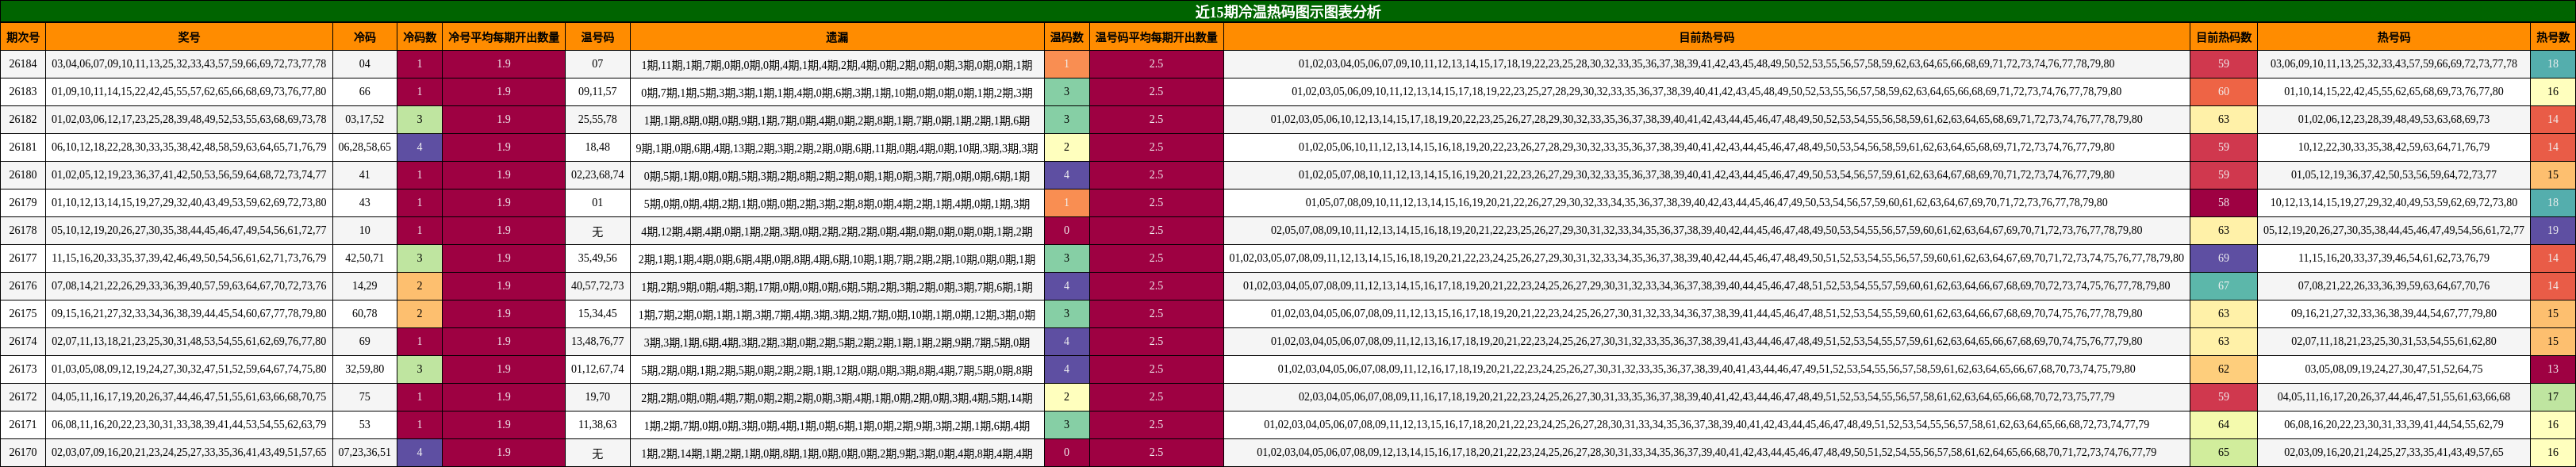Click hot number count 19 cell
Image resolution: width=2576 pixels, height=467 pixels.
pyautogui.click(x=2552, y=231)
